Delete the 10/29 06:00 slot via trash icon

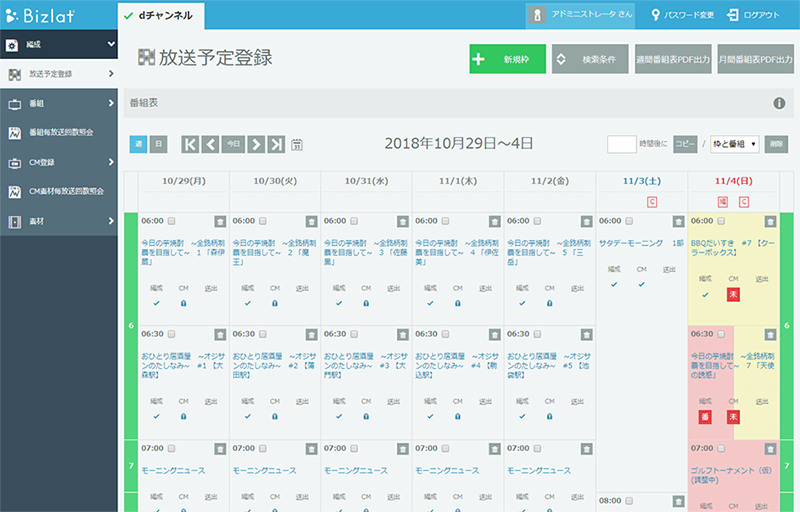[219, 221]
